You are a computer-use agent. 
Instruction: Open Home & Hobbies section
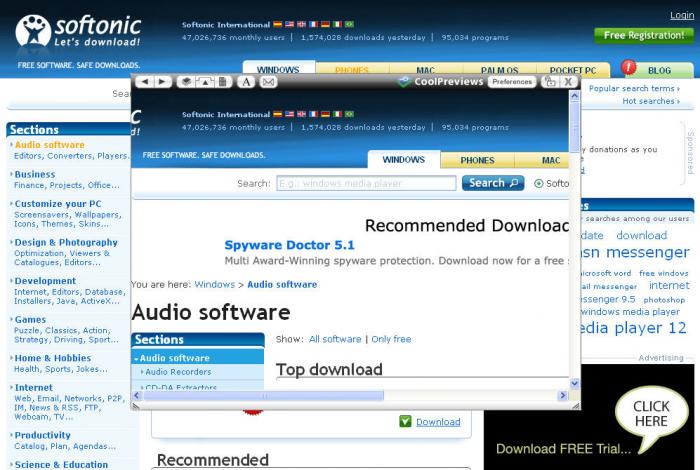(x=53, y=358)
